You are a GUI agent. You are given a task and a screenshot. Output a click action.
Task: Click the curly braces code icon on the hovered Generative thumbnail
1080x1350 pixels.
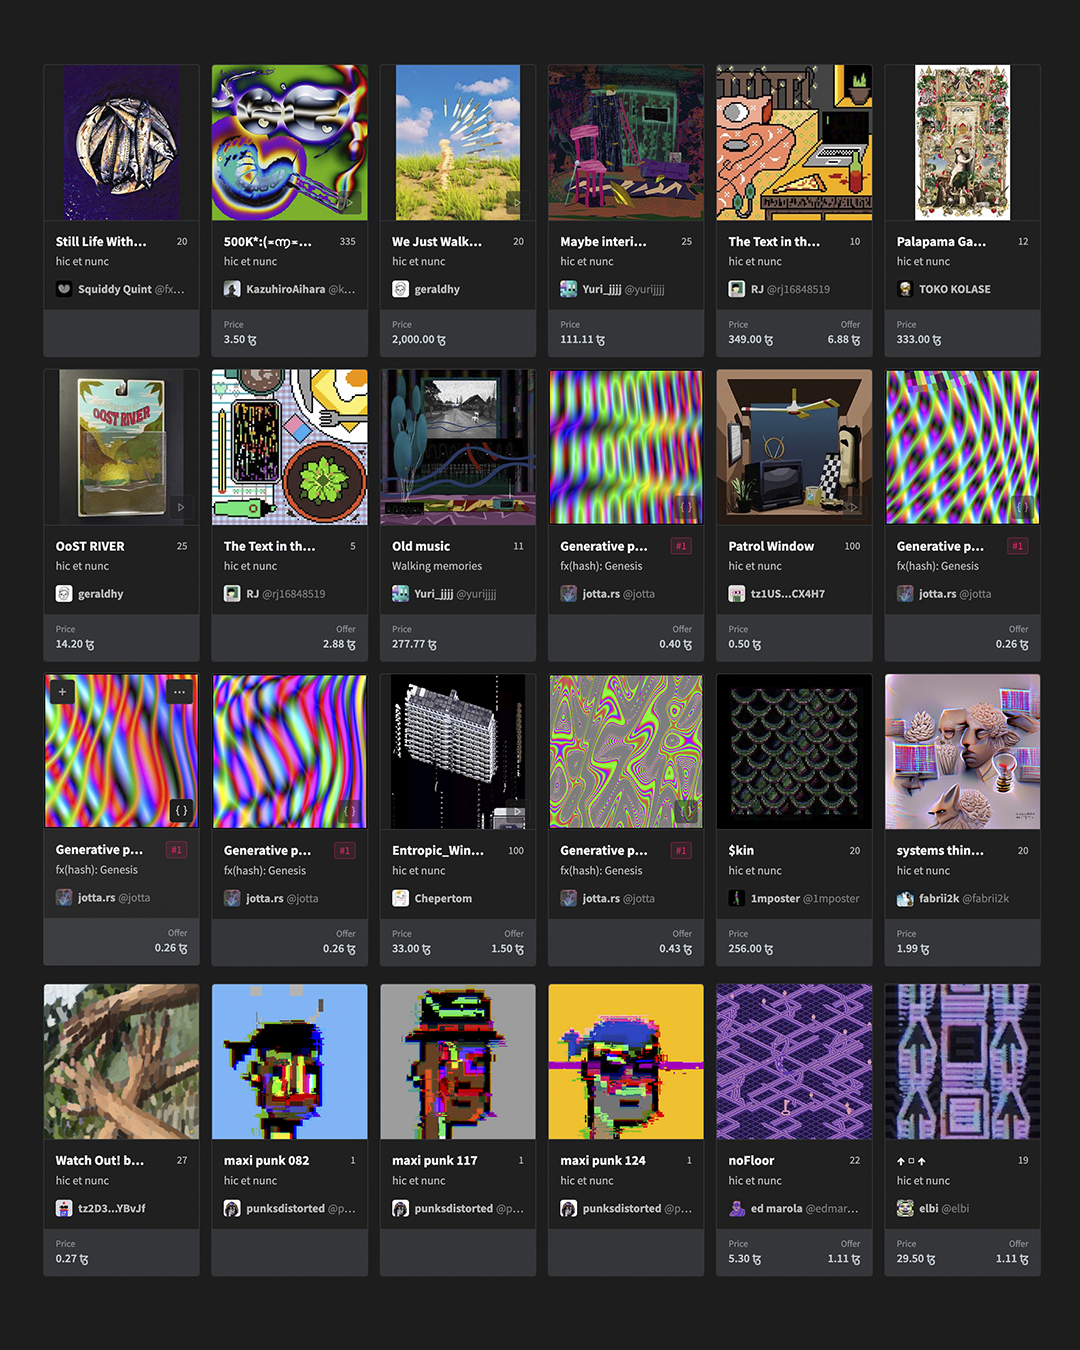pyautogui.click(x=181, y=810)
